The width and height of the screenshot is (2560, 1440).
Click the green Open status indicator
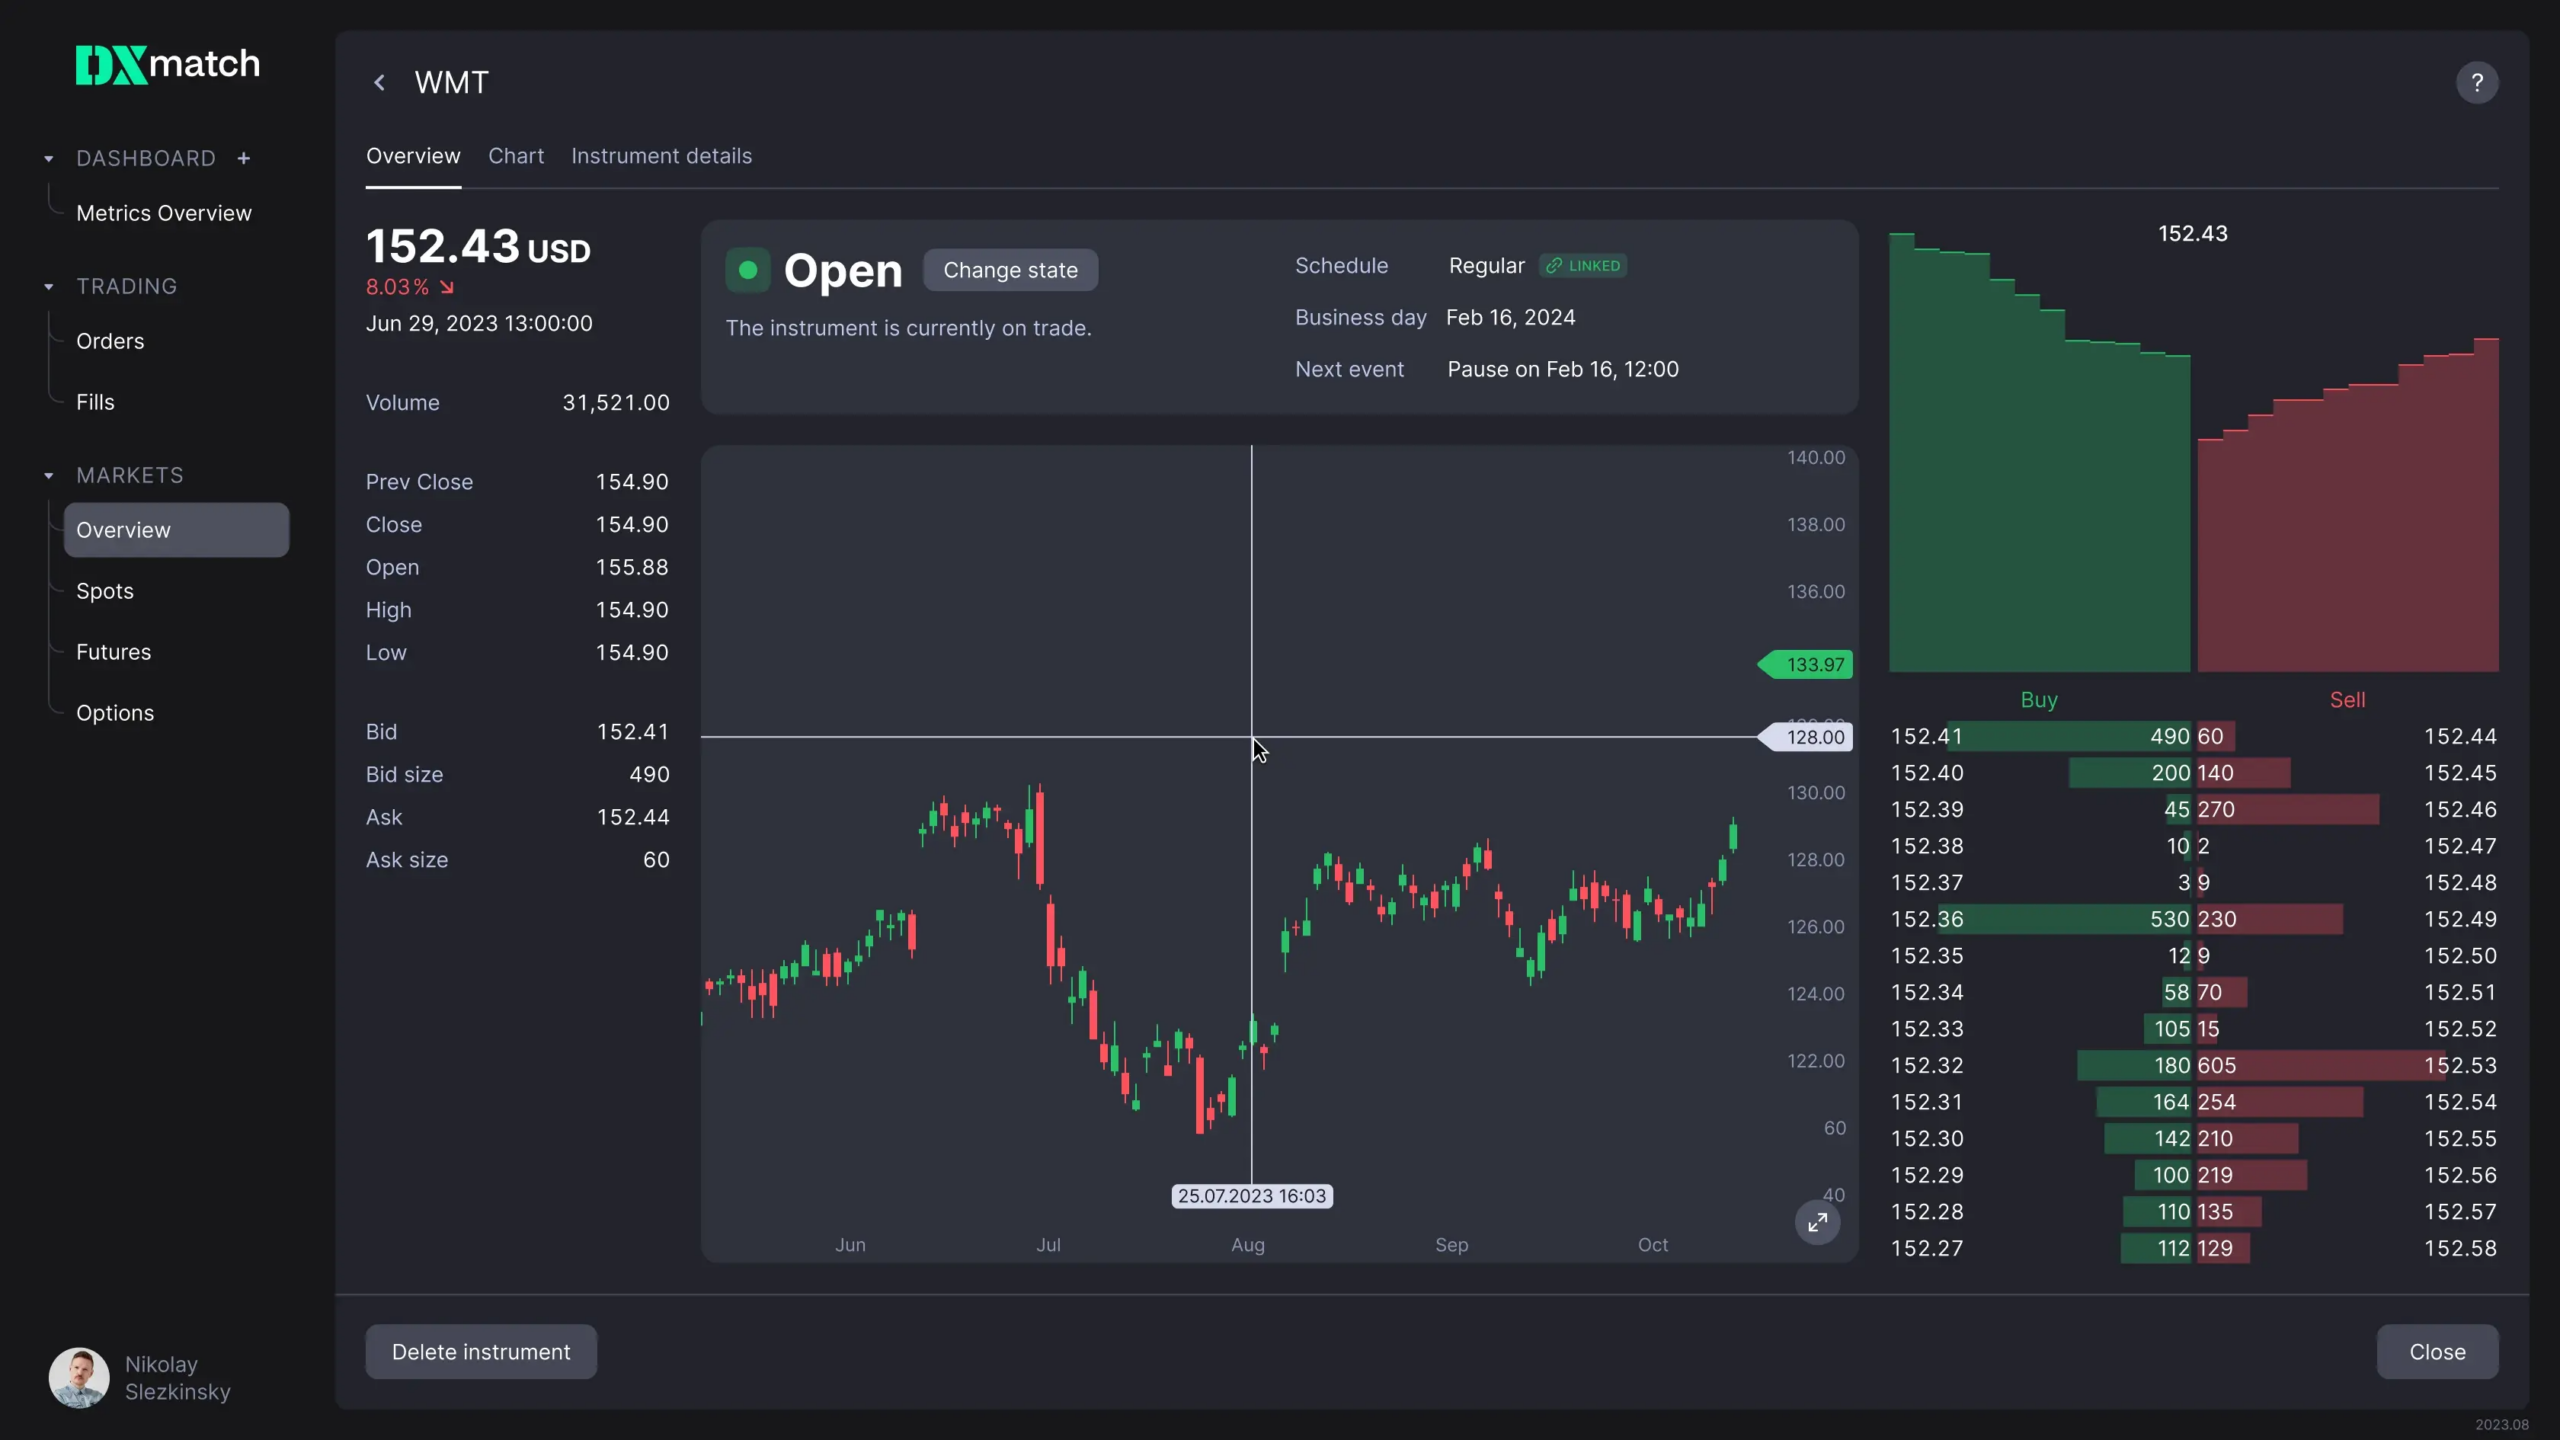point(747,270)
